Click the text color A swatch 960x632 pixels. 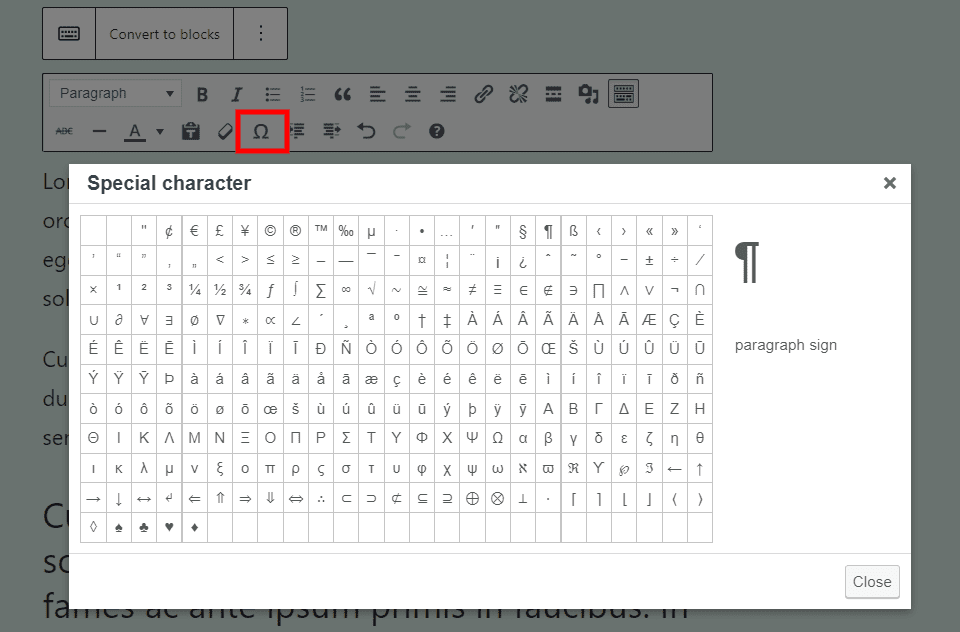(x=133, y=131)
